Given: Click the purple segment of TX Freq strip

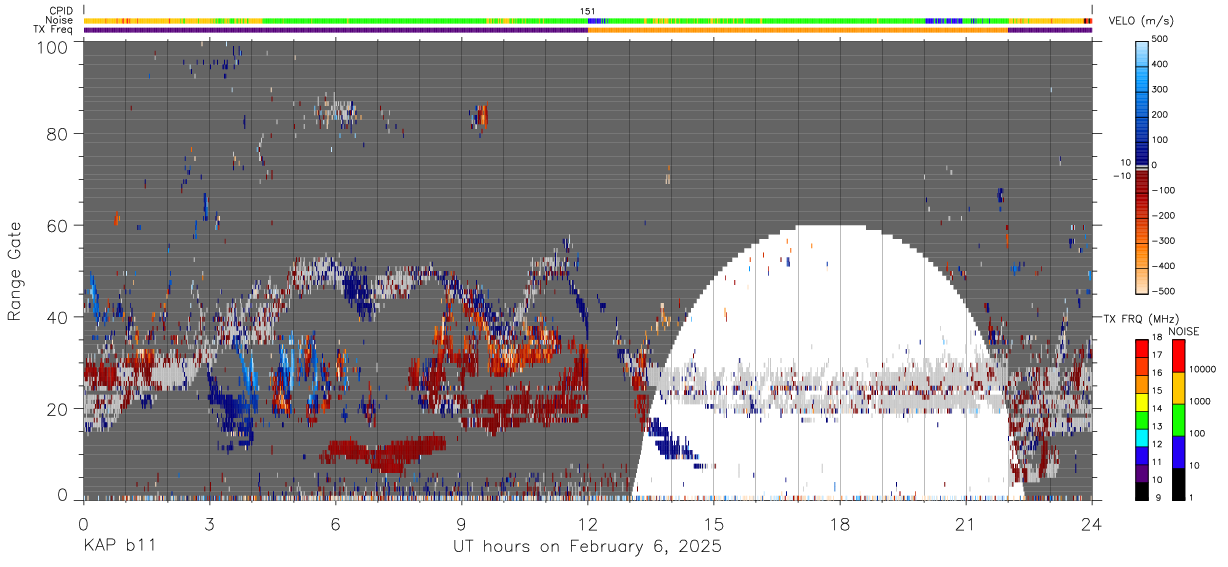Looking at the screenshot, I should [x=335, y=30].
